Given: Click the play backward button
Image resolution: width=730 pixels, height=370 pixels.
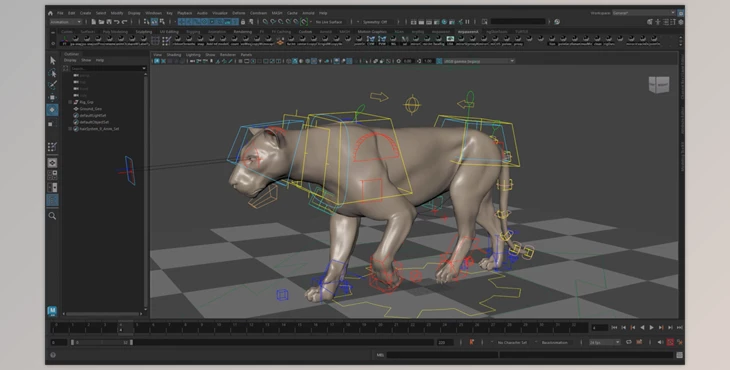Looking at the screenshot, I should [x=642, y=328].
